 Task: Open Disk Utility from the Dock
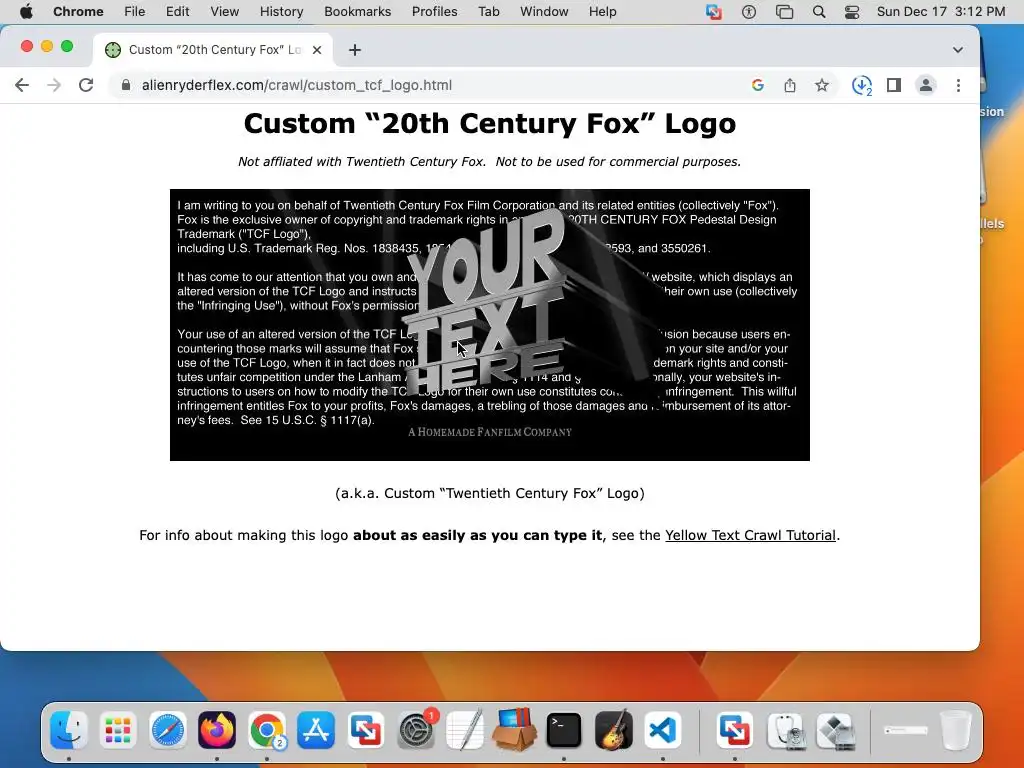(x=786, y=730)
